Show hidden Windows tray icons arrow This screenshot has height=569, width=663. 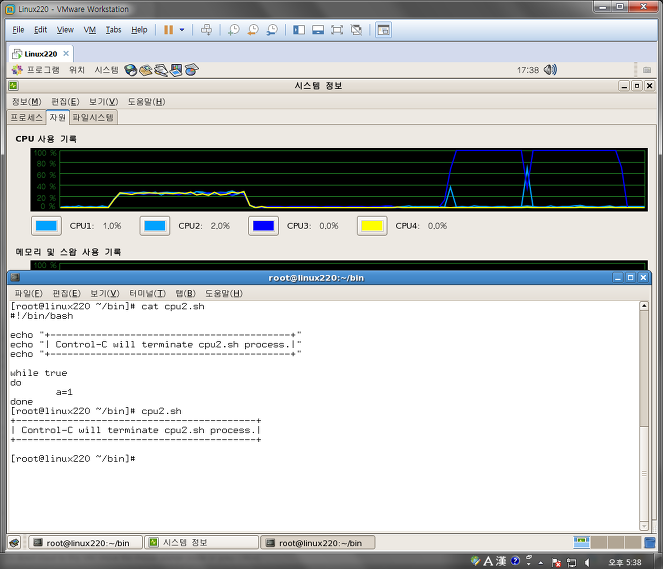click(541, 562)
